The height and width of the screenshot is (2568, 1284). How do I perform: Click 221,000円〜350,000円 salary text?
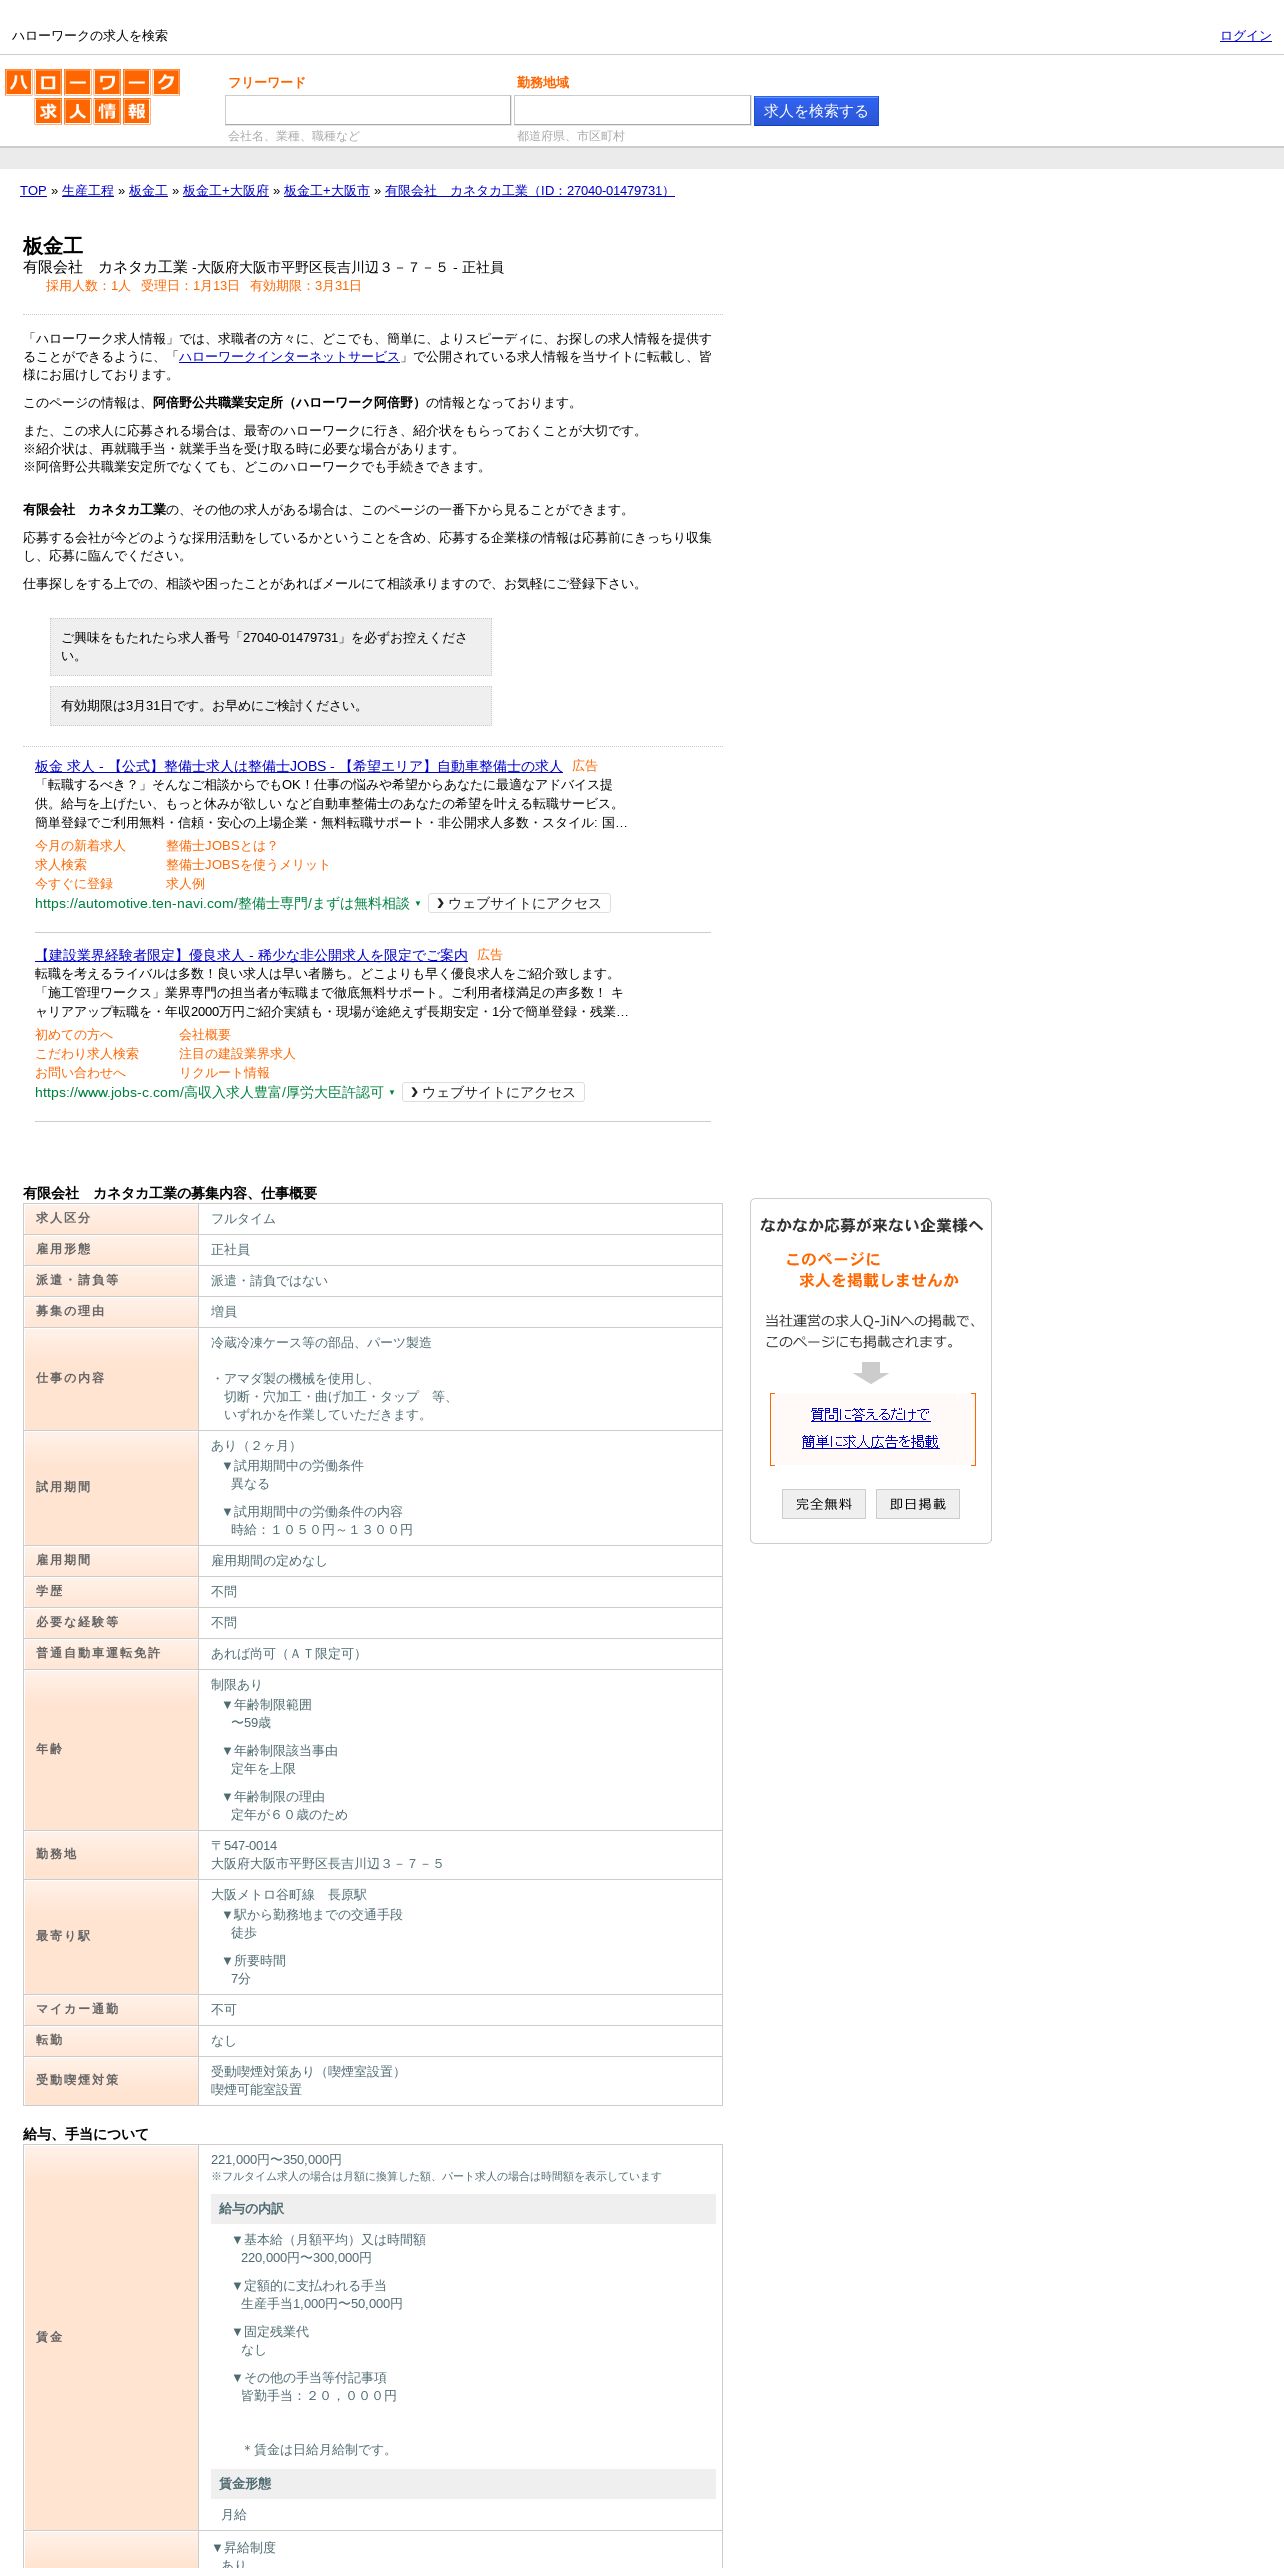pyautogui.click(x=276, y=2160)
